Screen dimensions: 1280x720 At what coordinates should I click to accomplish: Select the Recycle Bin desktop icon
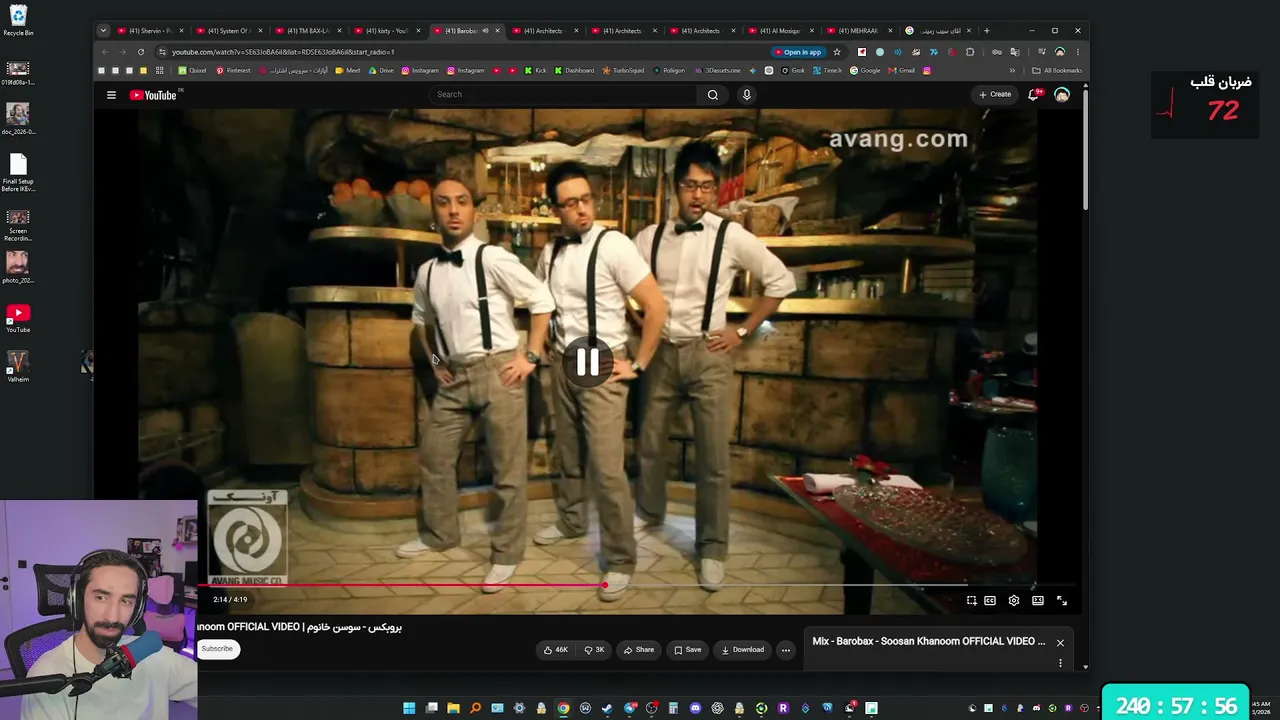tap(18, 21)
